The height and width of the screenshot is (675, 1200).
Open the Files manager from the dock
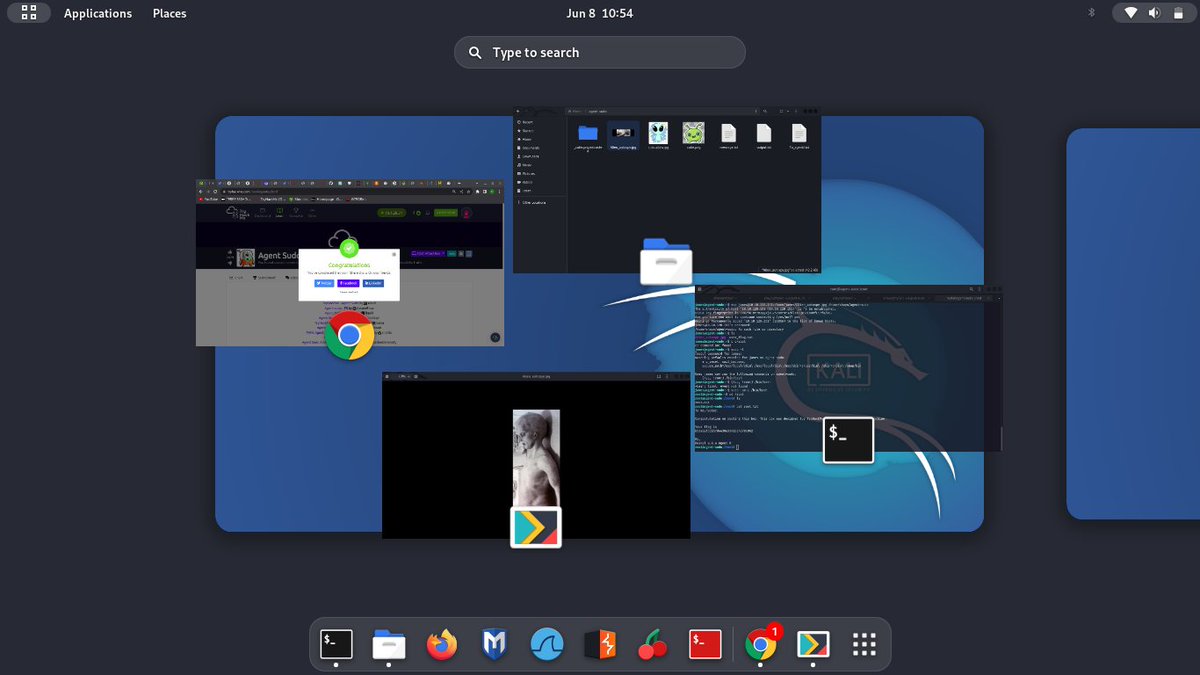[389, 644]
